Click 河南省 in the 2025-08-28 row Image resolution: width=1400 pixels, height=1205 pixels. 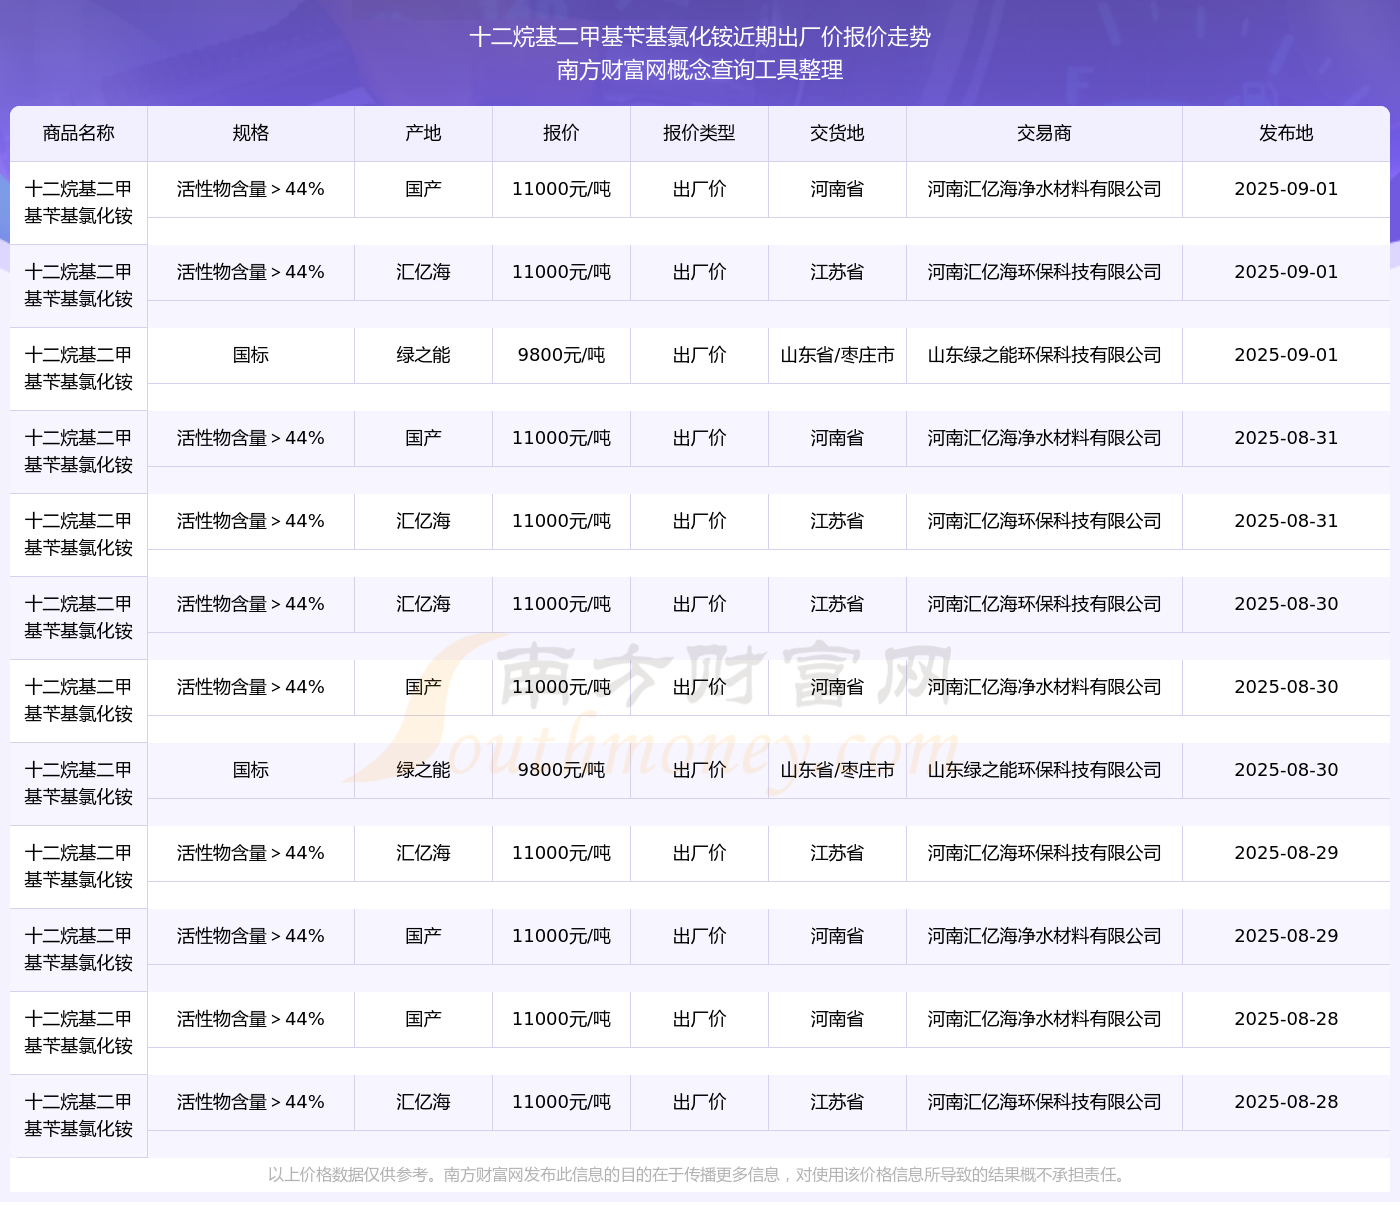(837, 1019)
